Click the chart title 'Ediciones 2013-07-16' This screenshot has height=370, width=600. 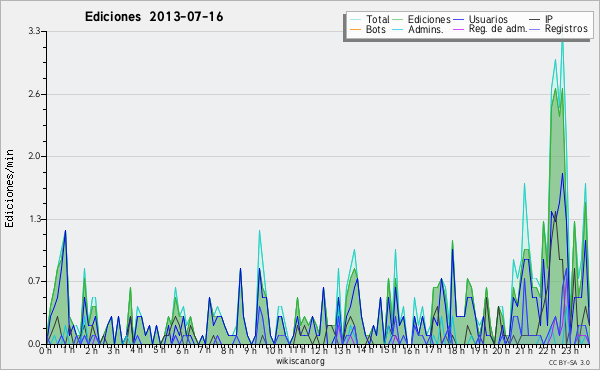tap(154, 17)
